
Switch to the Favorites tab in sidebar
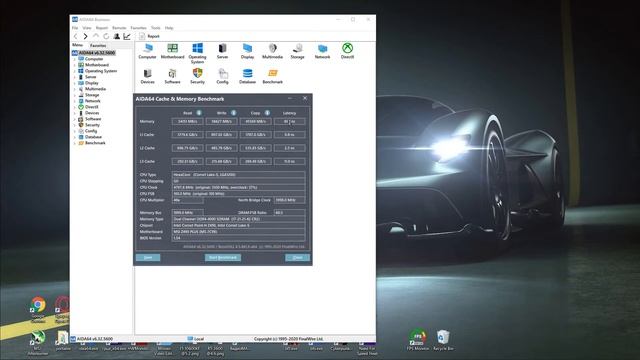pos(98,45)
